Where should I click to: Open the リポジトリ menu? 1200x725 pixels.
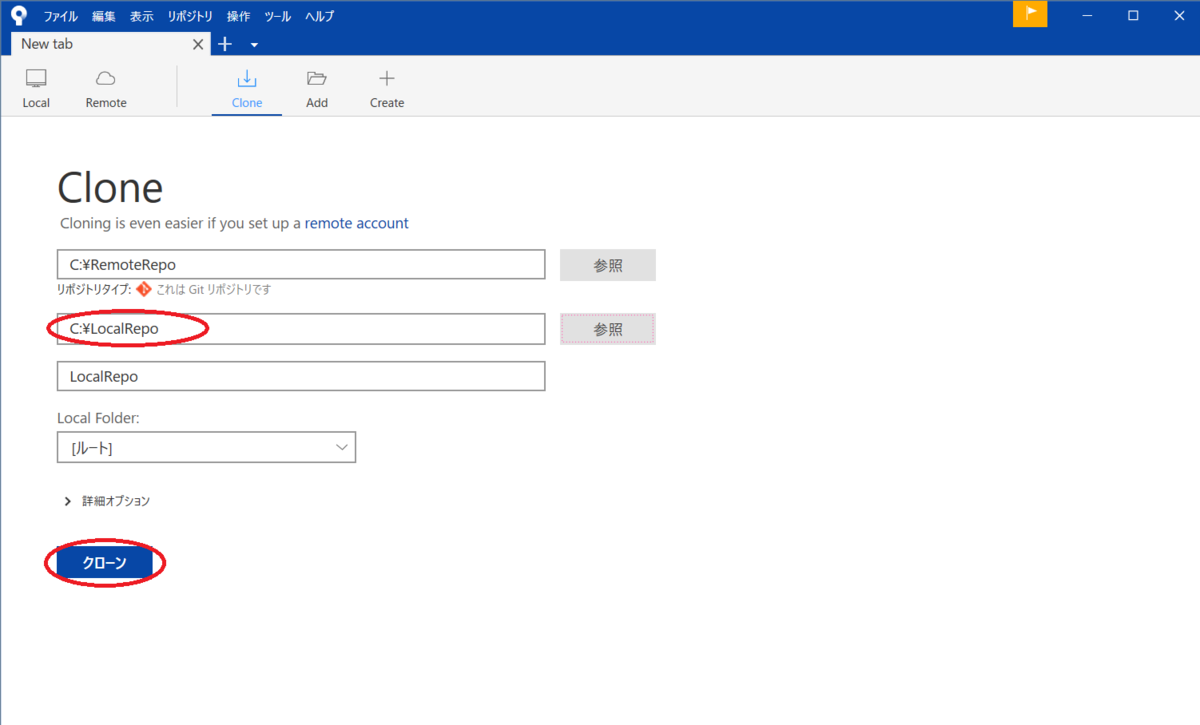tap(190, 15)
